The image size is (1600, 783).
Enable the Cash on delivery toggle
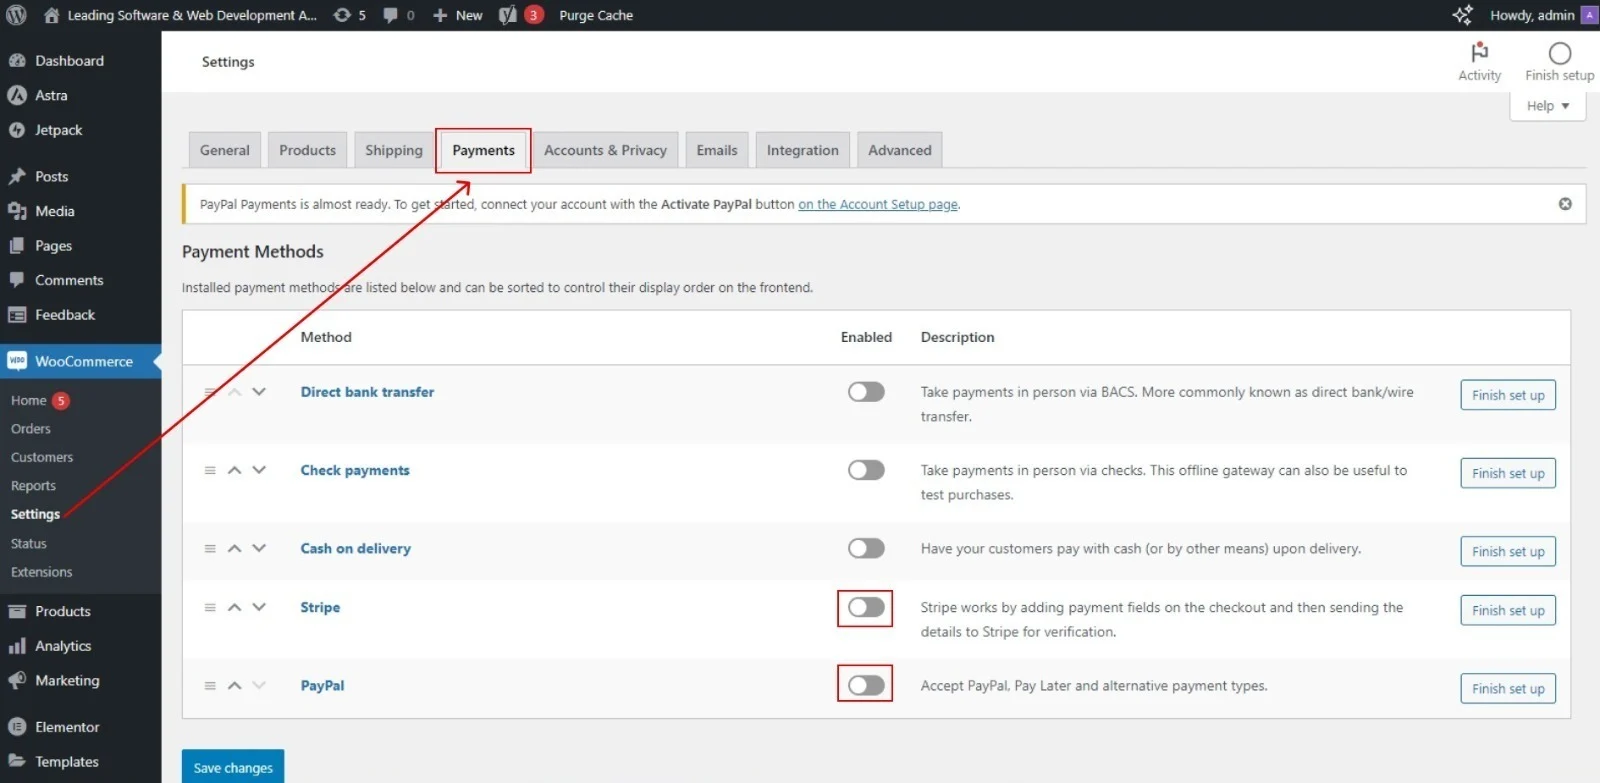866,548
